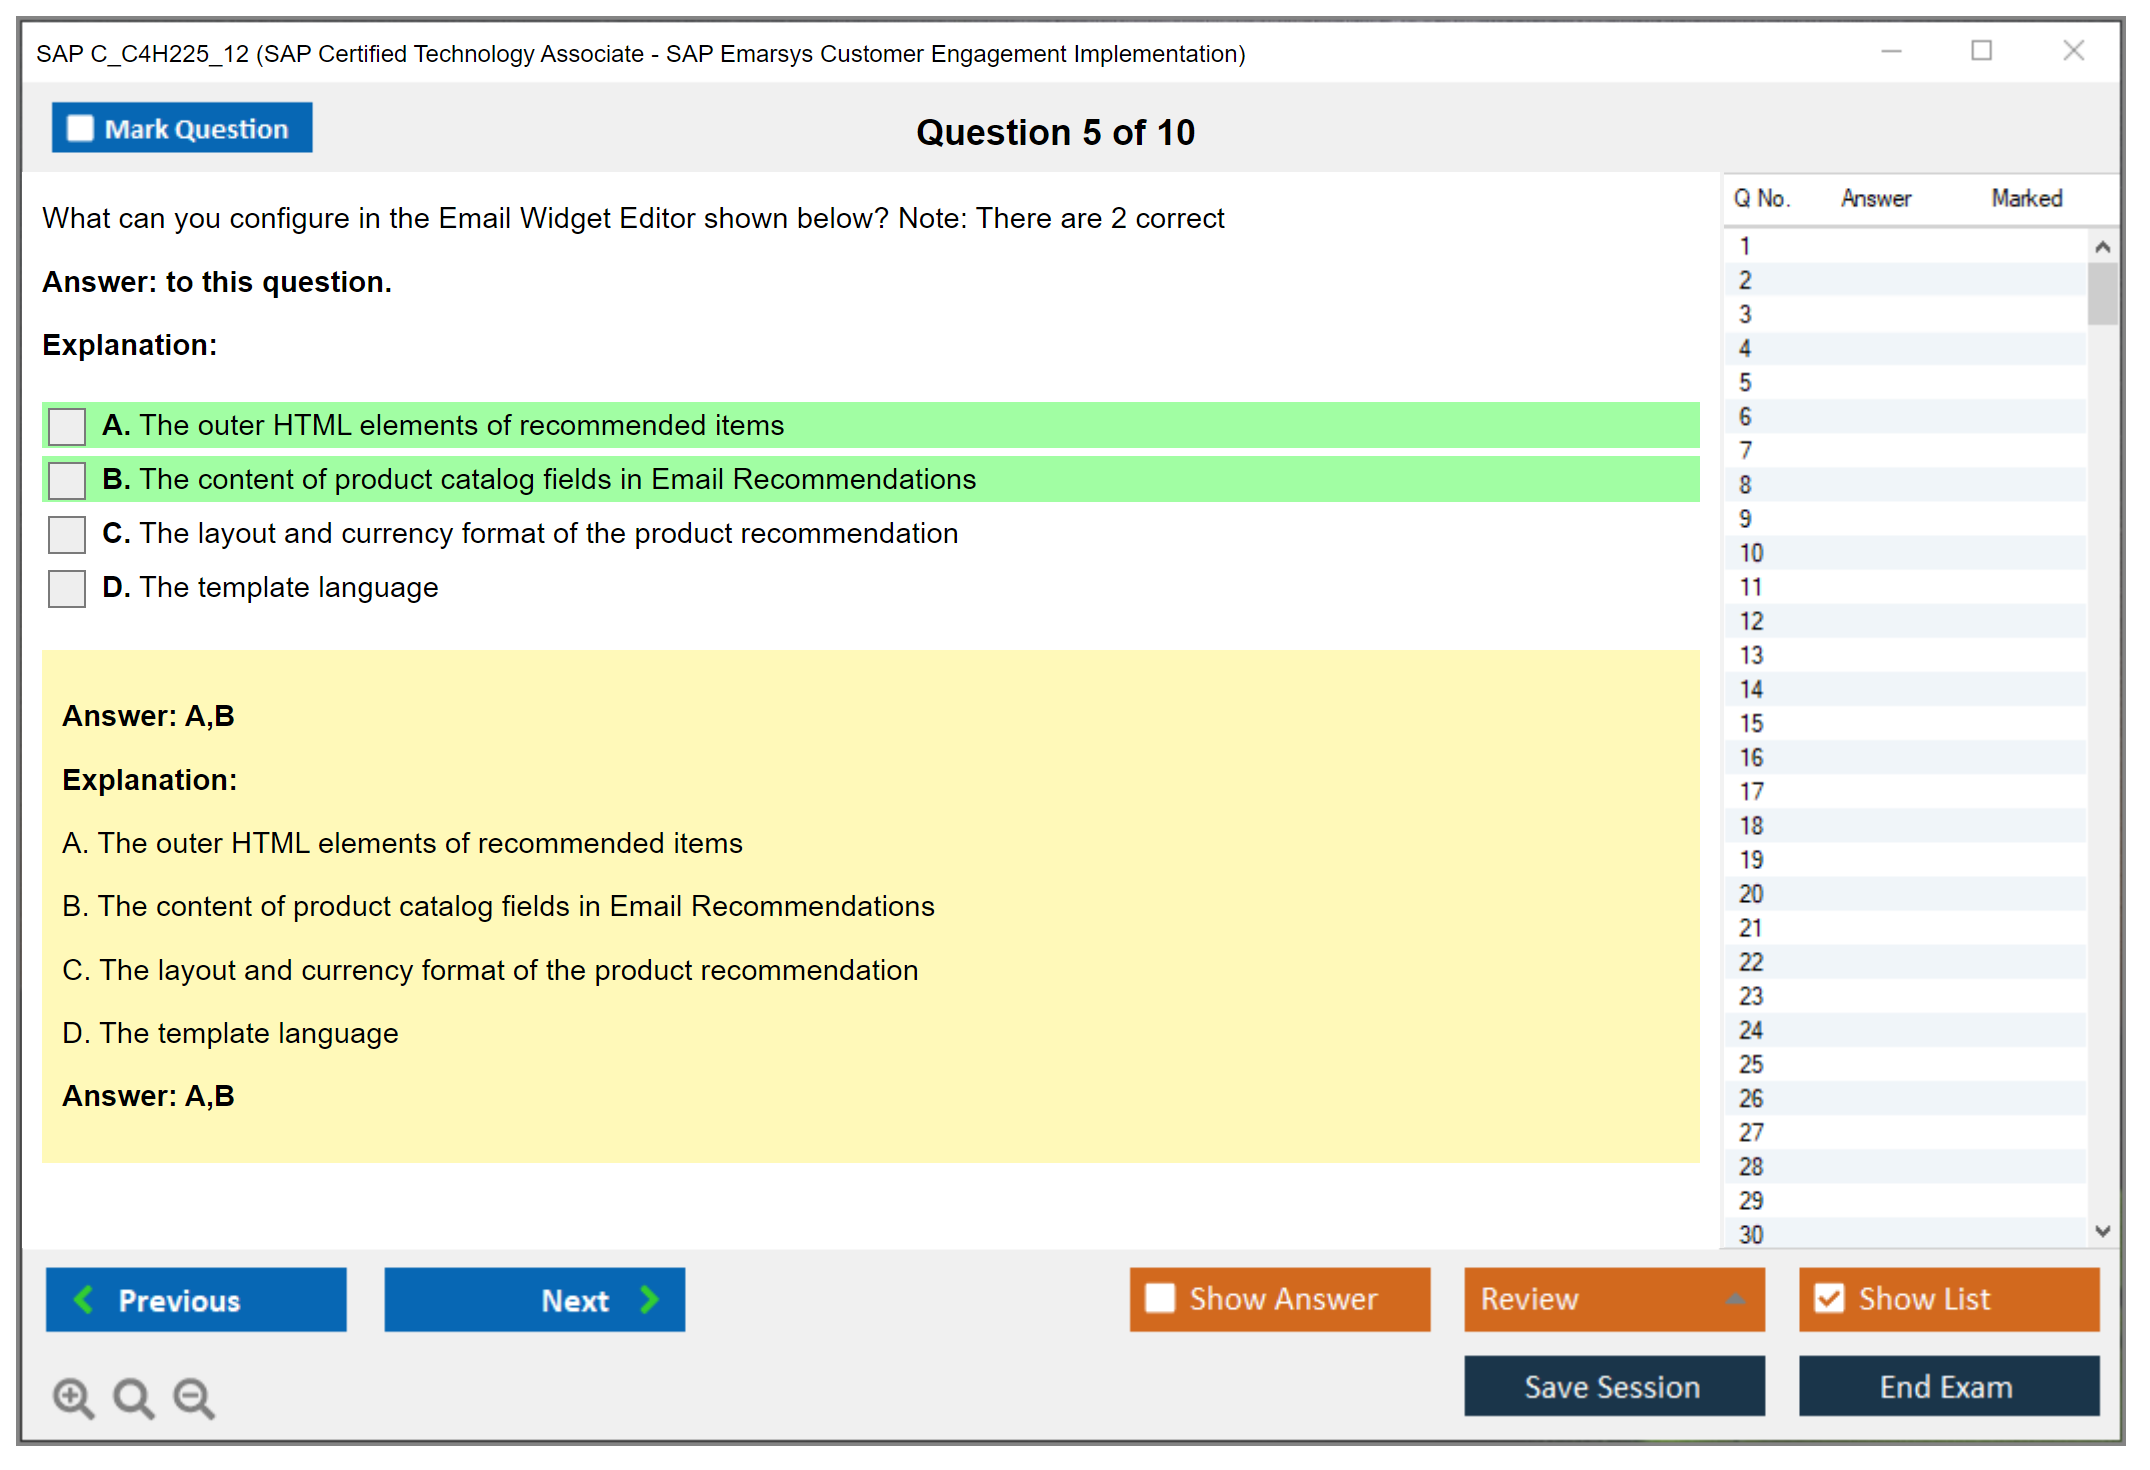Minimize the exam window

(1891, 51)
